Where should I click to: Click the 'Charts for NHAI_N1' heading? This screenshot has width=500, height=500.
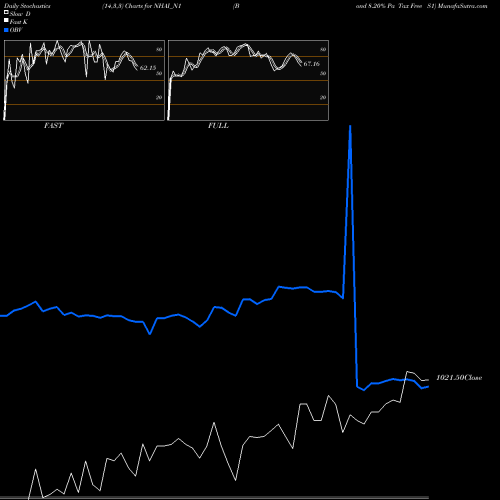[x=153, y=6]
